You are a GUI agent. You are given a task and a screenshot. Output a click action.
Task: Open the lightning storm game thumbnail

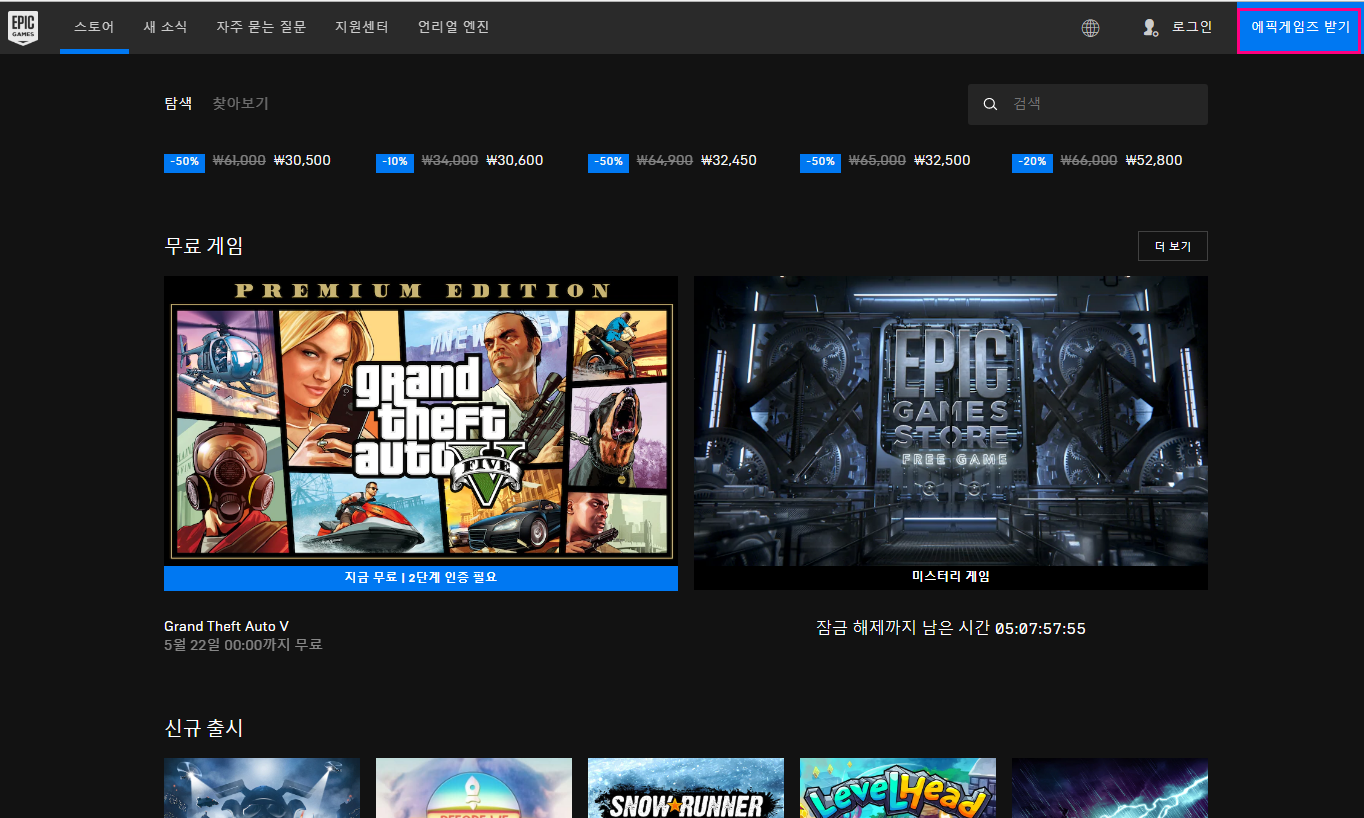[1110, 788]
